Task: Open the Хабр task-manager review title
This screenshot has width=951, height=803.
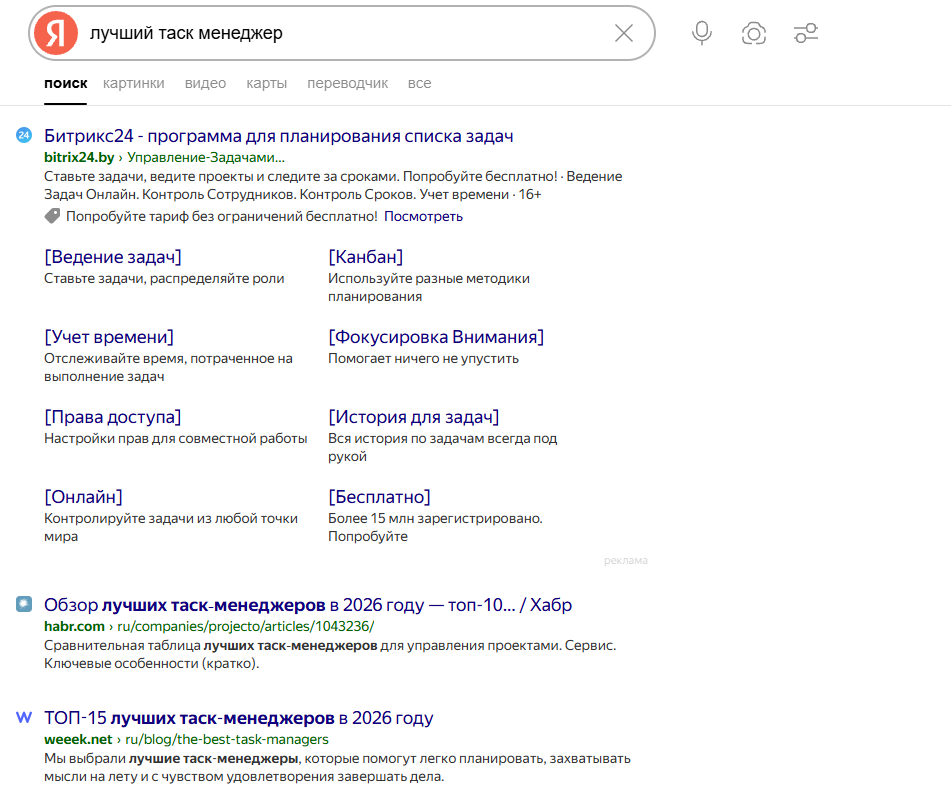Action: pos(308,605)
